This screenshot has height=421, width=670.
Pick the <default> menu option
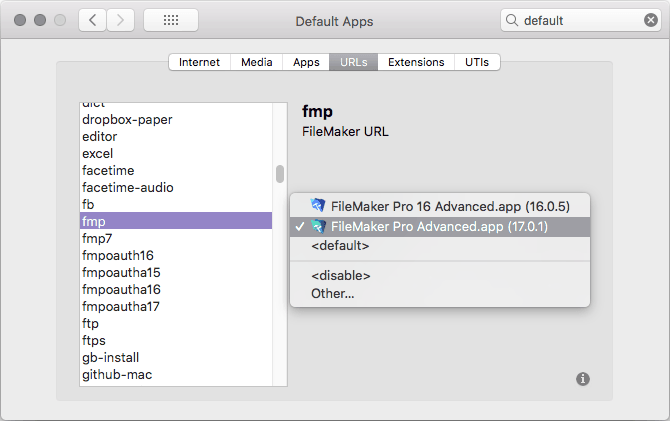click(x=440, y=246)
